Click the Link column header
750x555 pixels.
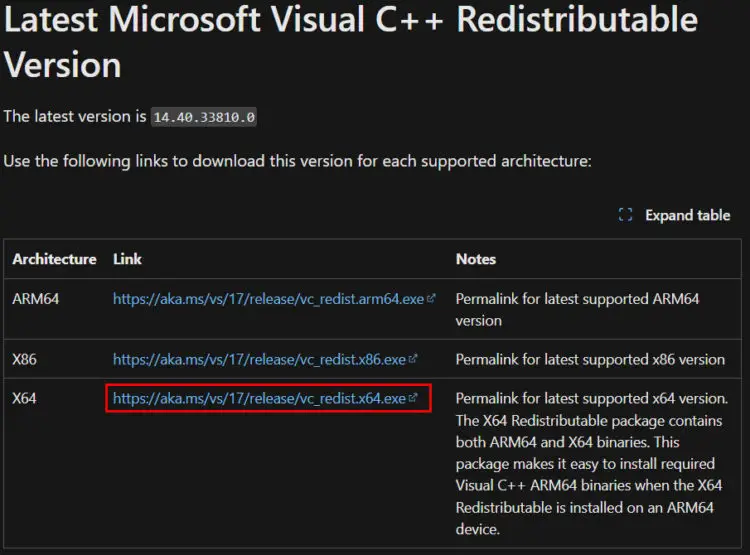pyautogui.click(x=127, y=259)
